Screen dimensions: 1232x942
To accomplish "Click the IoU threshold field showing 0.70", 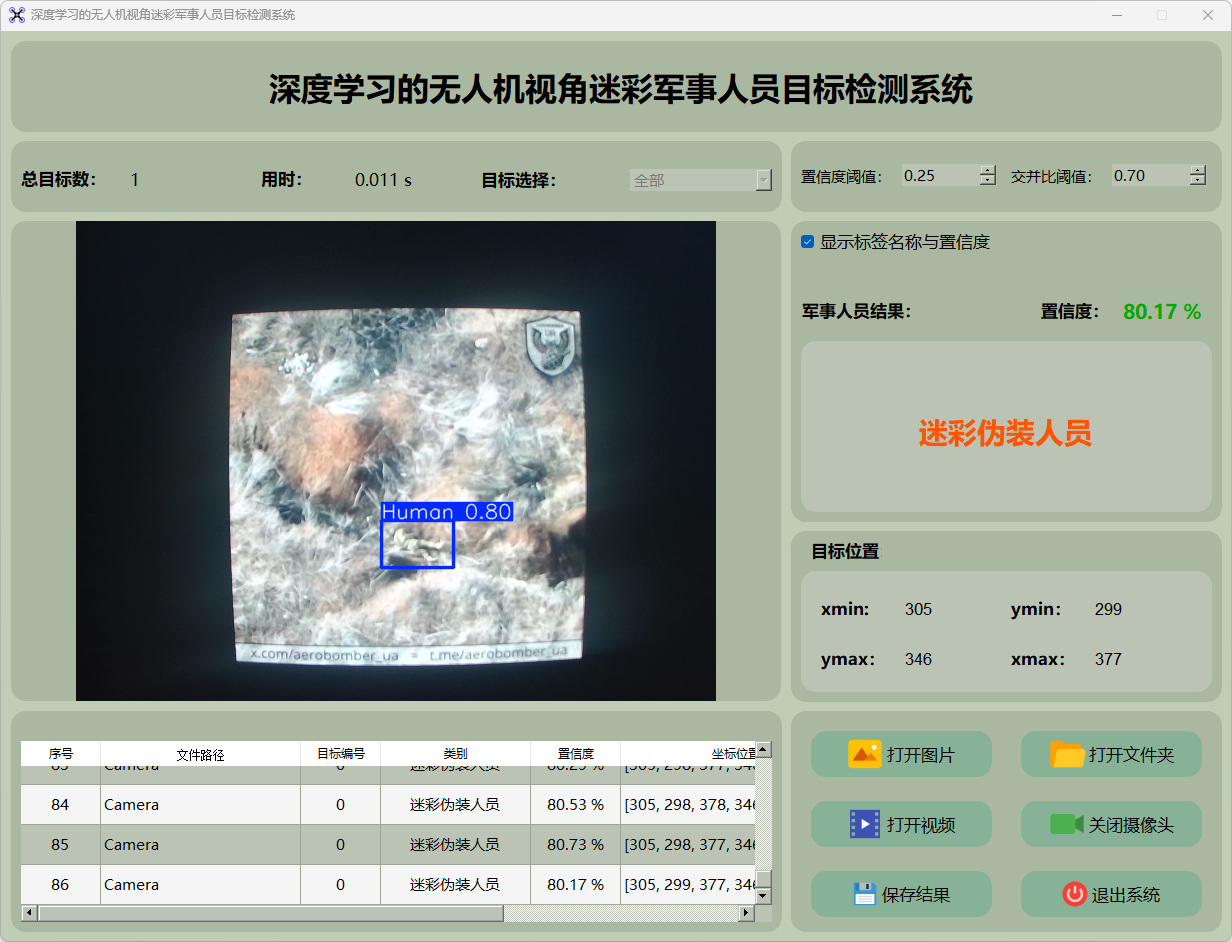I will click(x=1148, y=176).
